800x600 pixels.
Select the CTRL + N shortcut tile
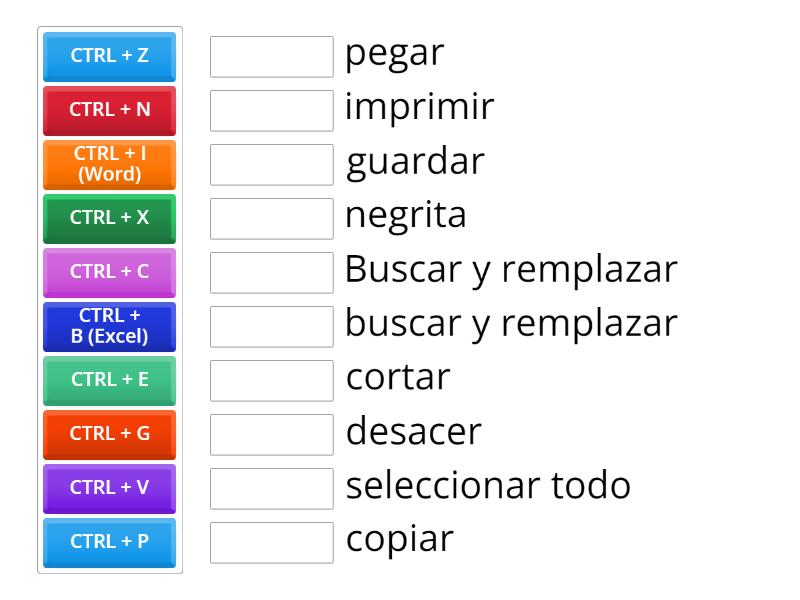click(x=108, y=111)
